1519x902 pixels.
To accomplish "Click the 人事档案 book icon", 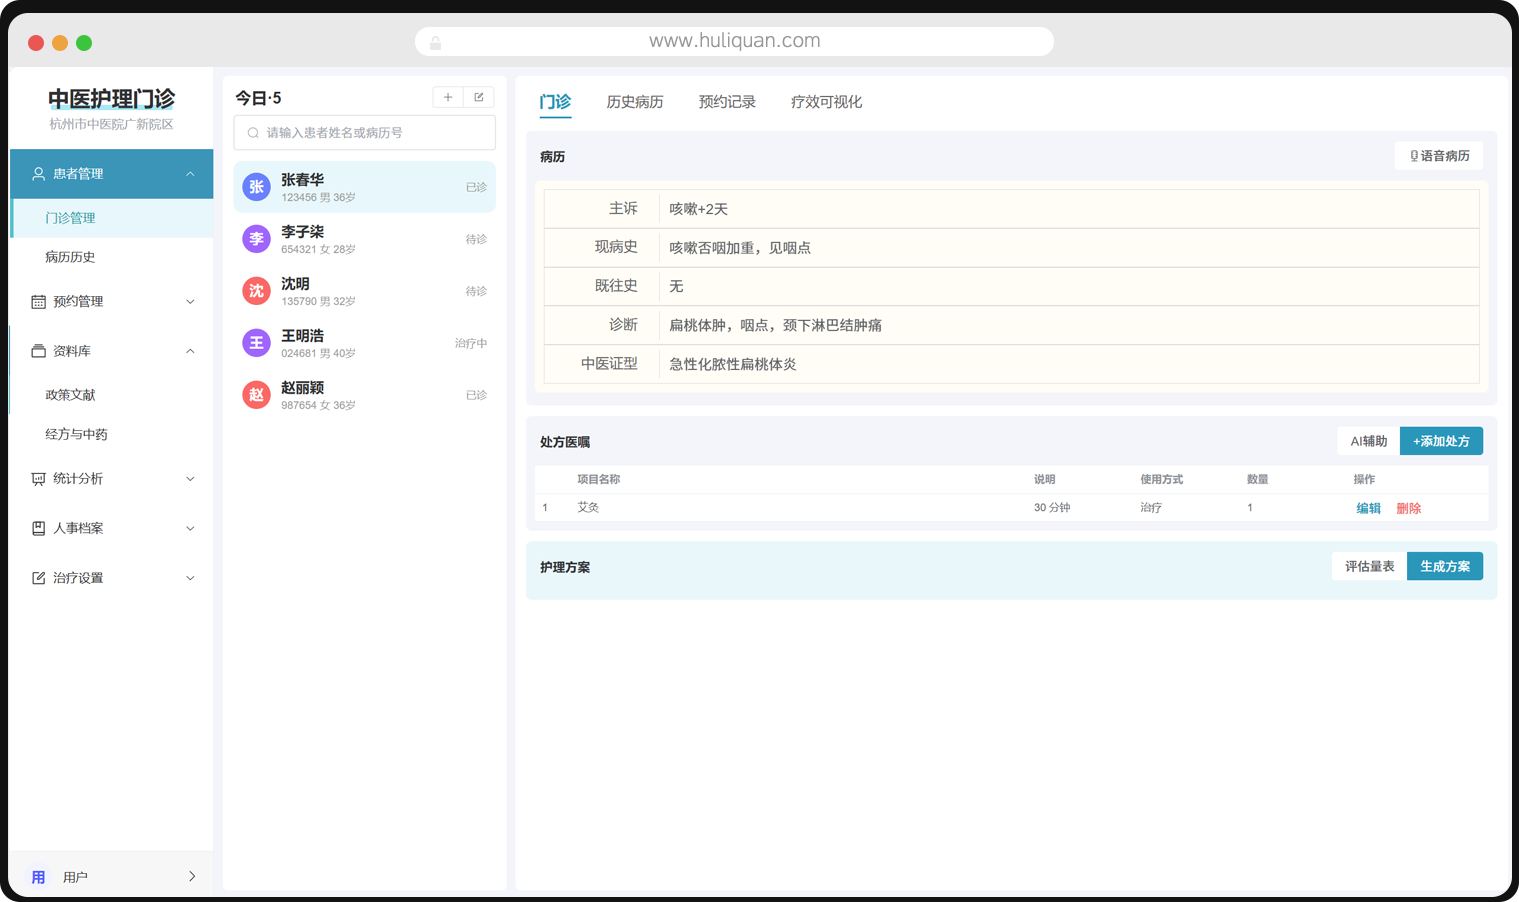I will click(38, 528).
